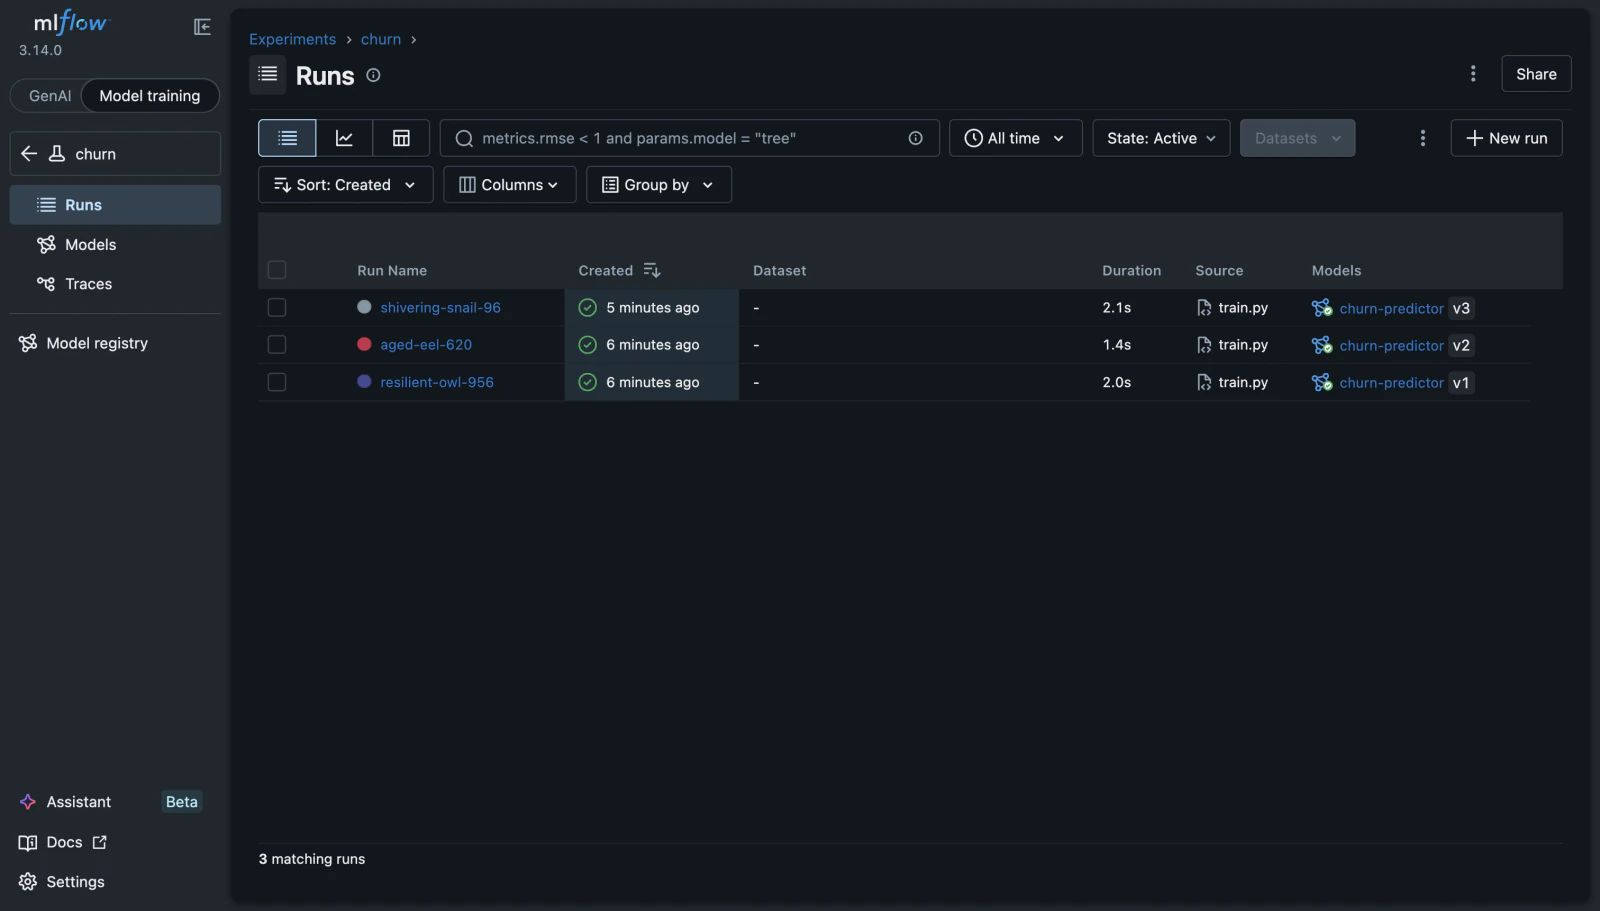This screenshot has width=1600, height=911.
Task: Click the Runs list icon beside the title
Action: point(268,74)
